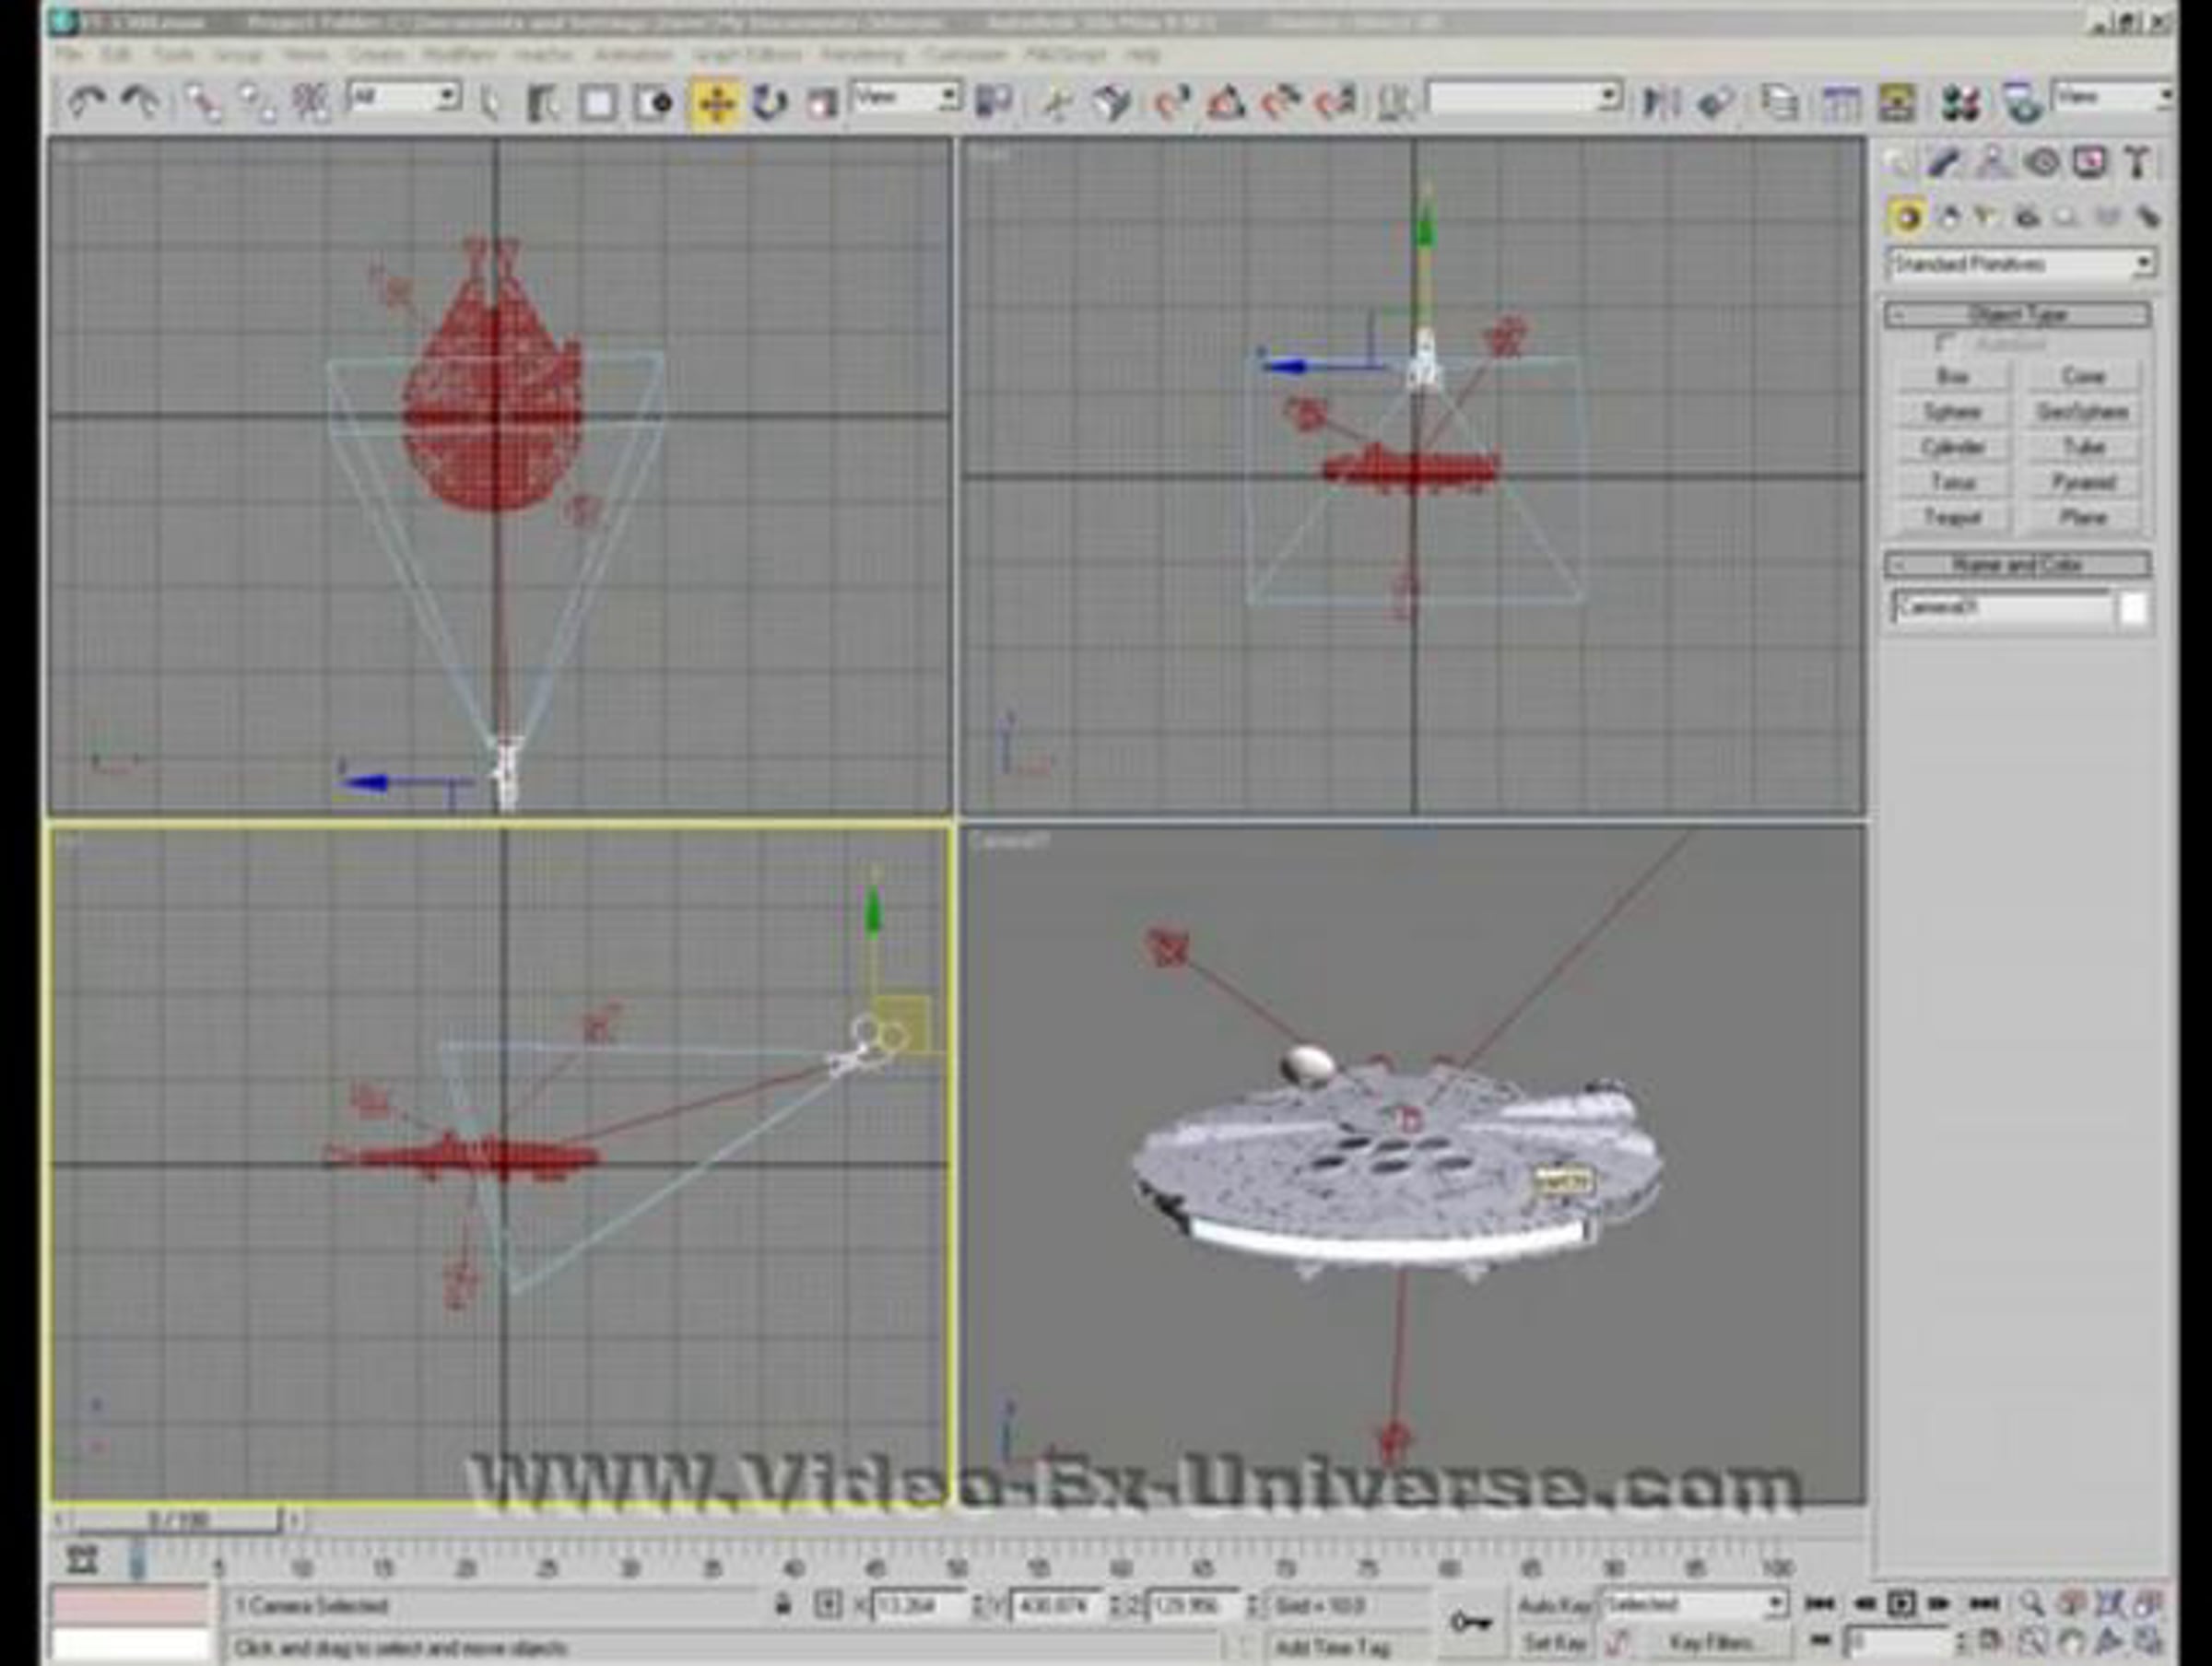Viewport: 2212px width, 1666px height.
Task: Toggle Auto Key mode
Action: pyautogui.click(x=1553, y=1606)
